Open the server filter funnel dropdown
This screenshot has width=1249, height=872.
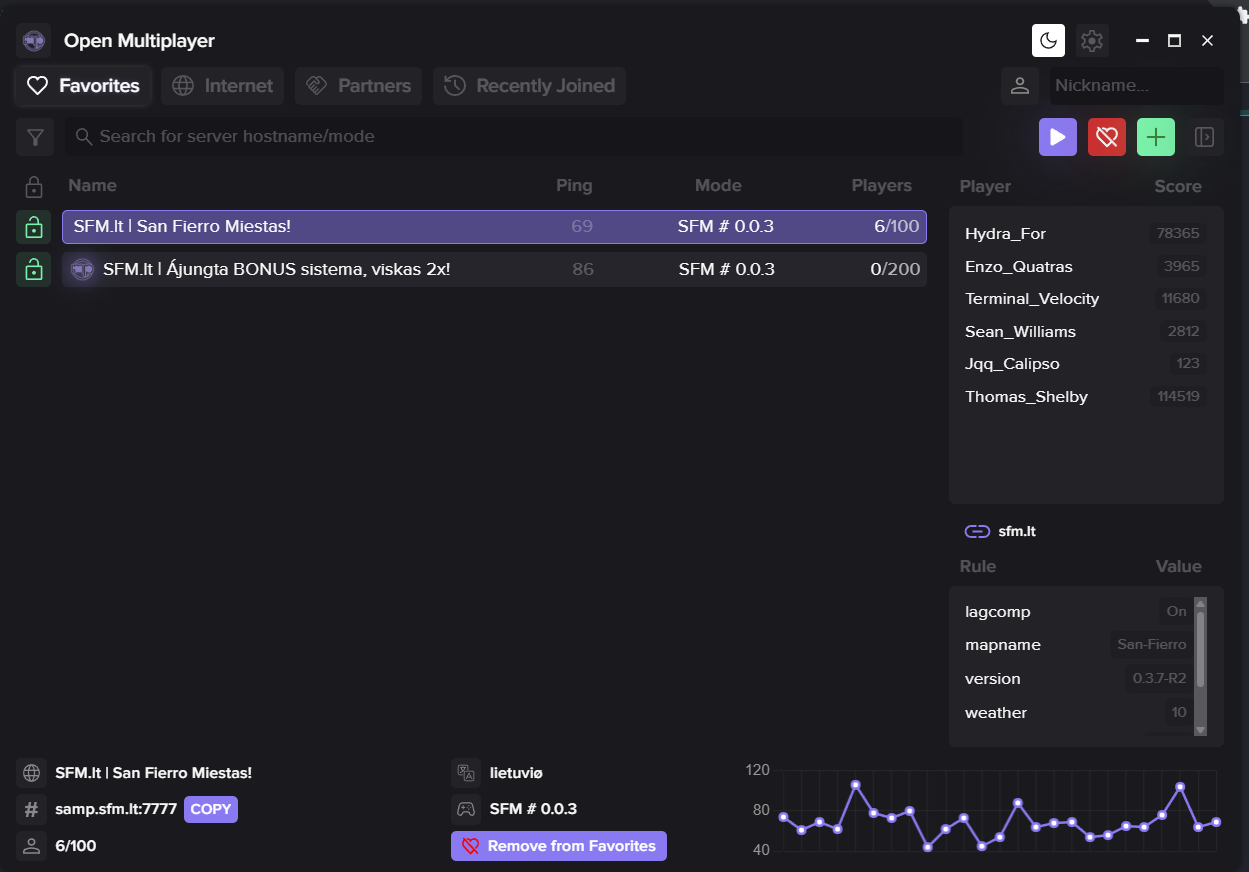35,137
